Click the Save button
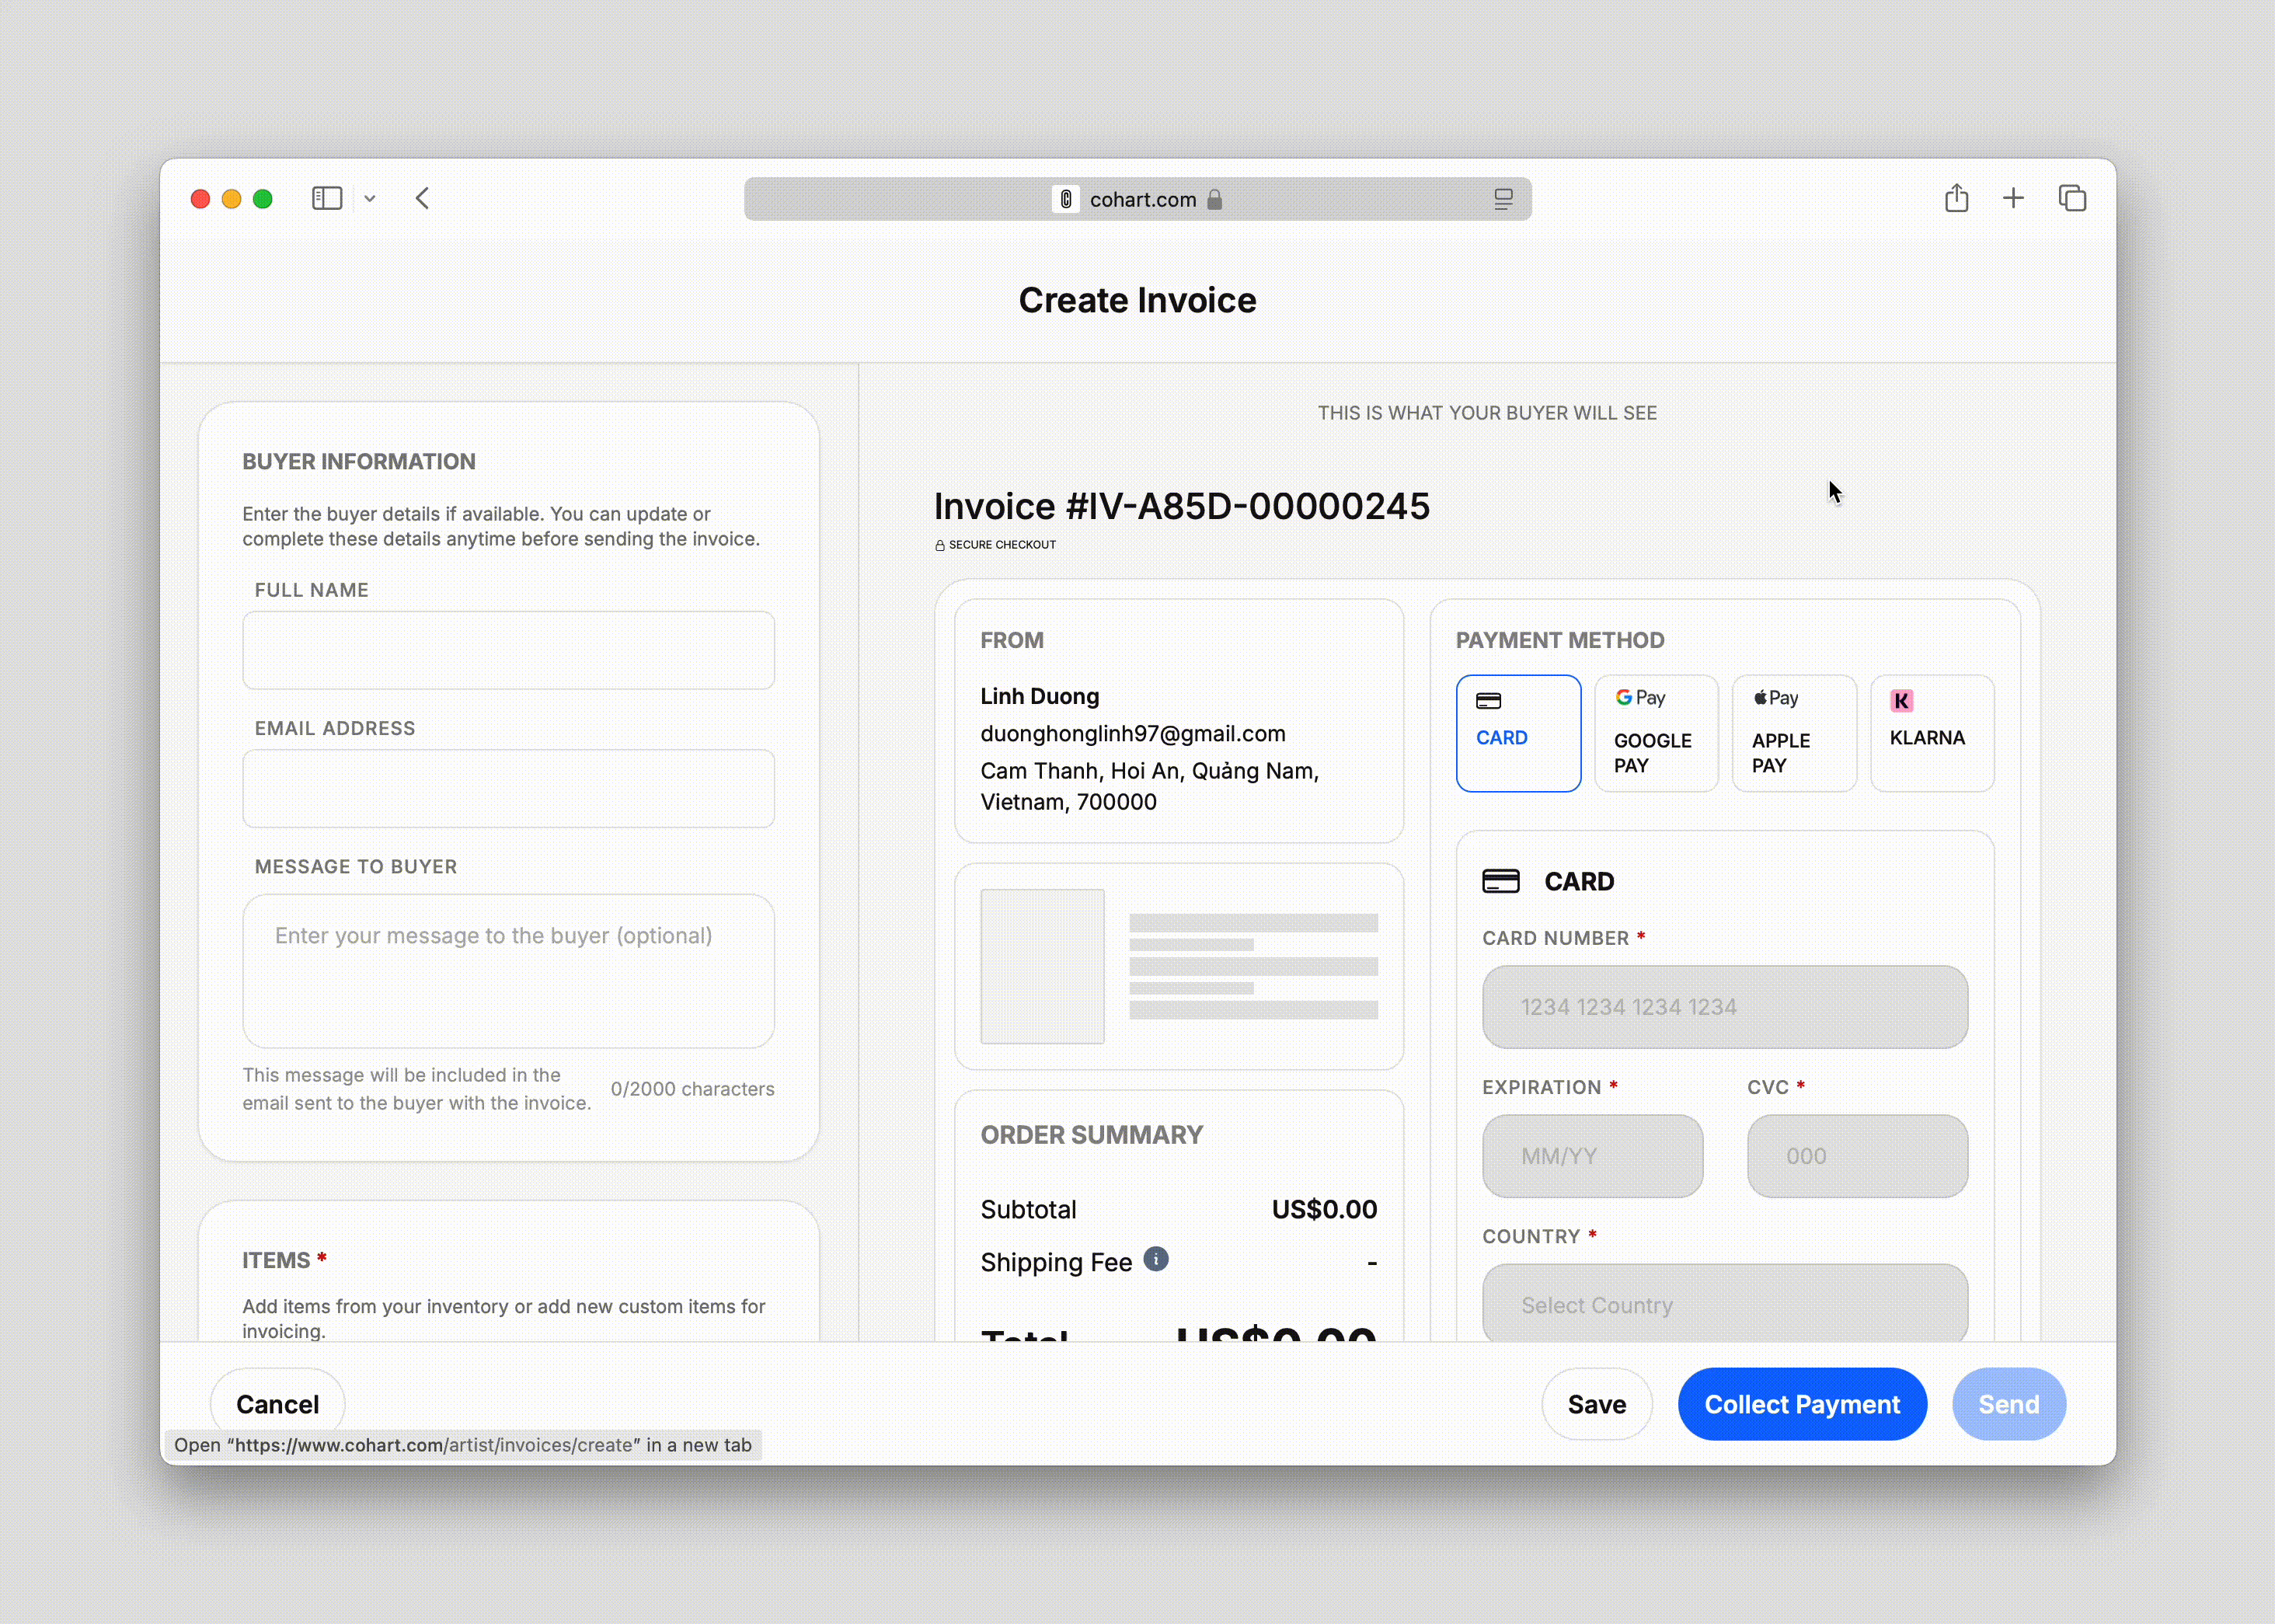 pos(1596,1404)
